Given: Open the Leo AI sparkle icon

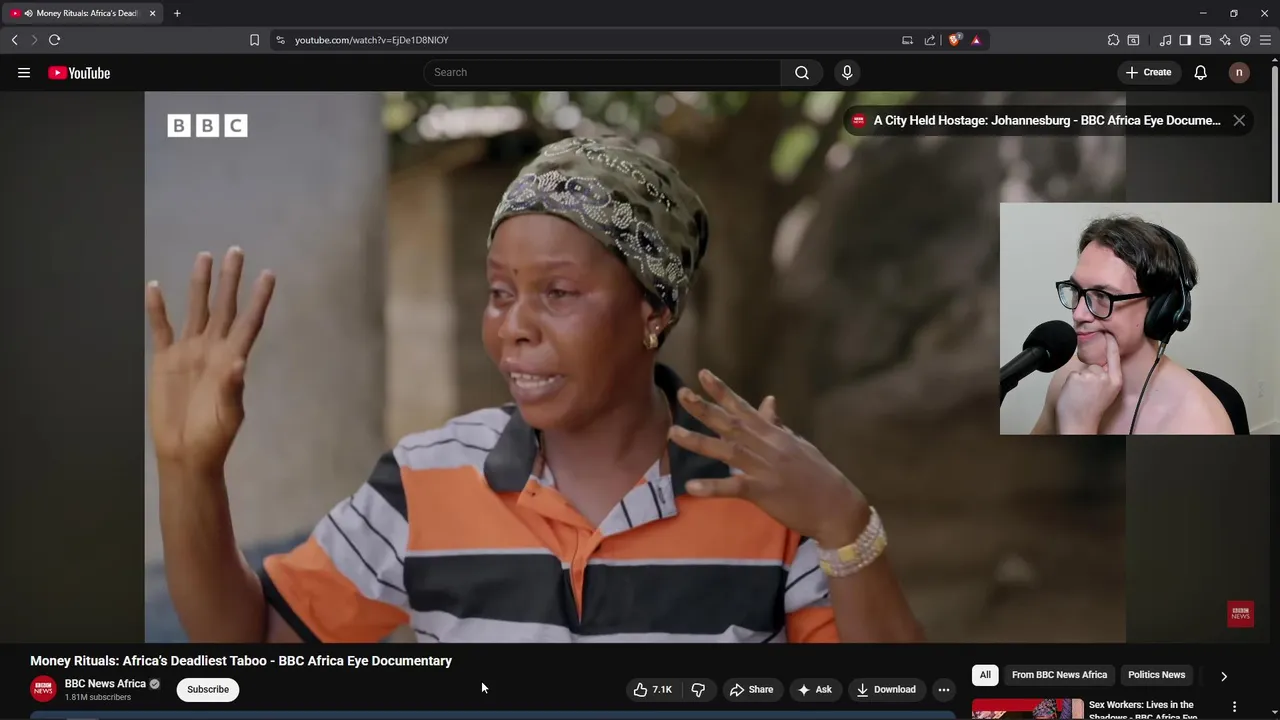Looking at the screenshot, I should point(1225,40).
